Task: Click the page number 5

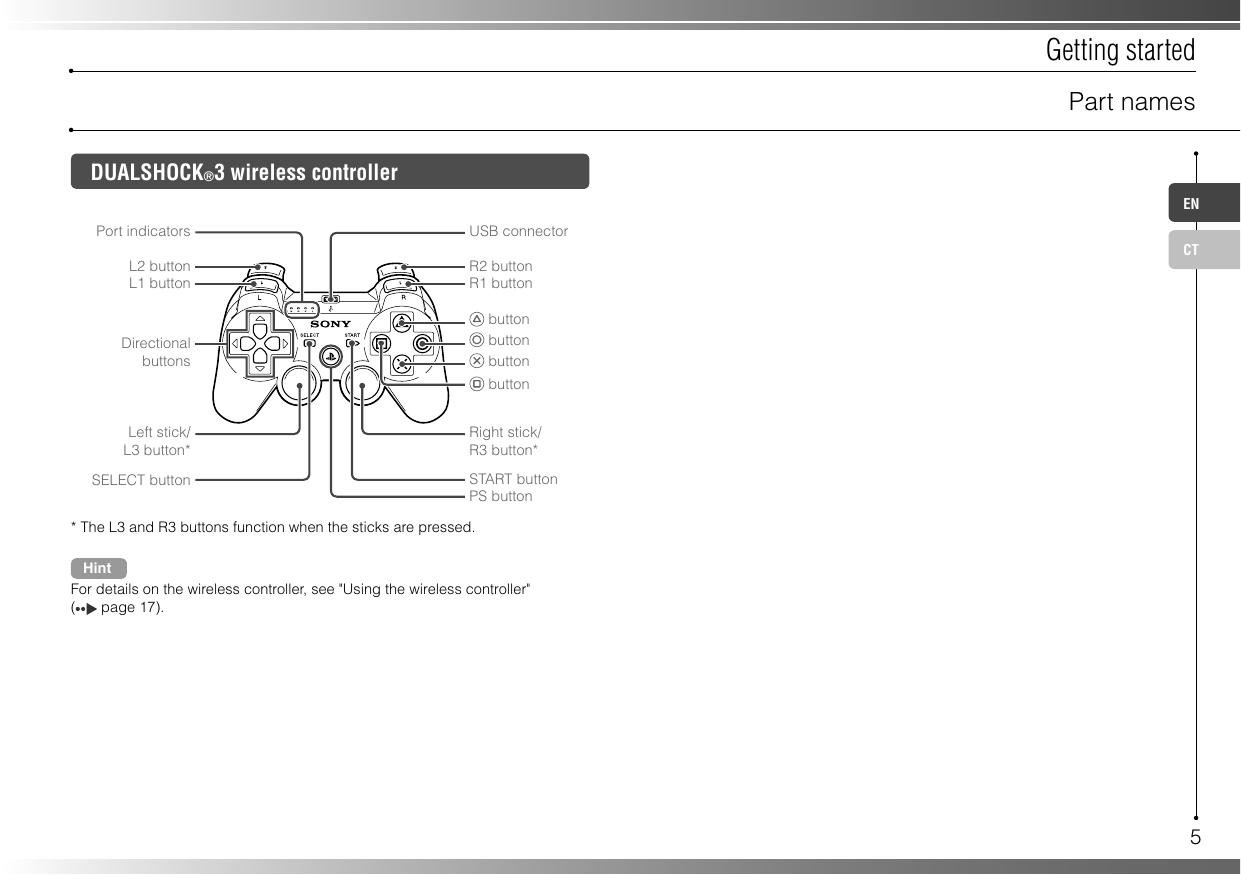Action: (x=1195, y=838)
